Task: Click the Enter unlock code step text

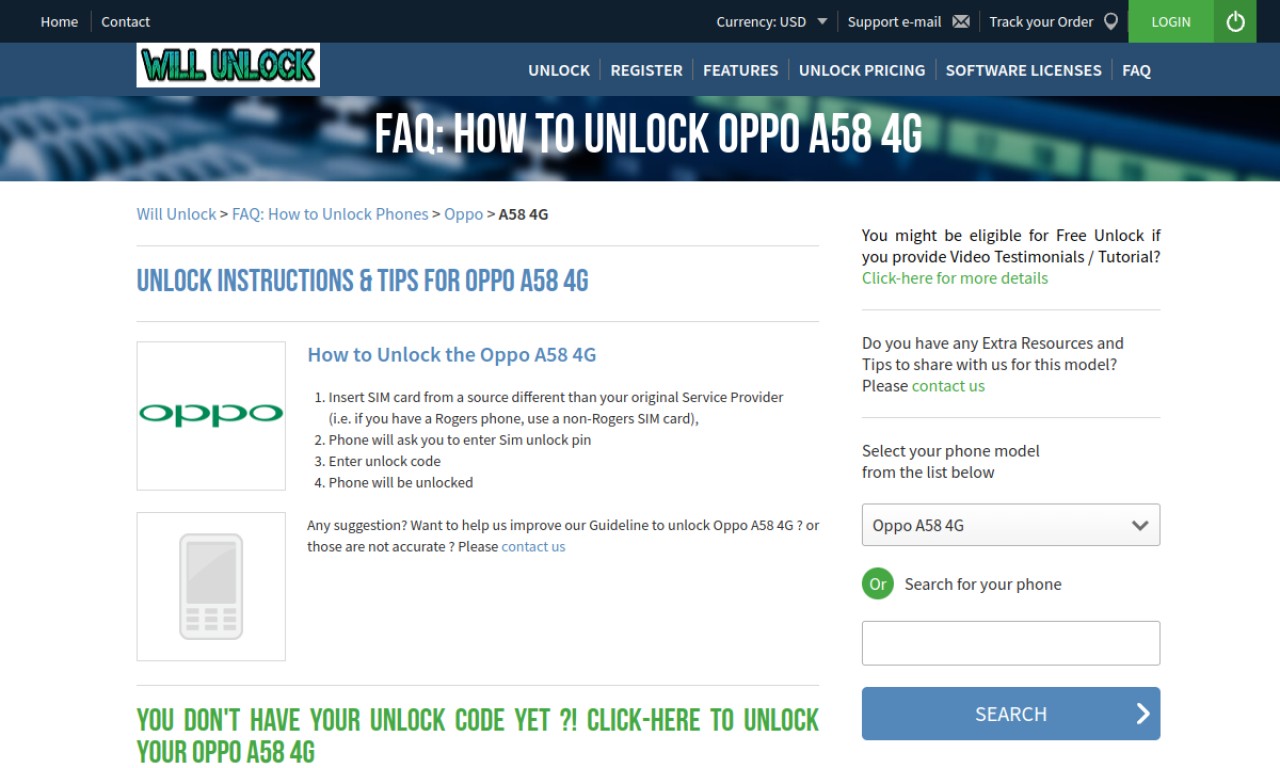Action: [385, 461]
